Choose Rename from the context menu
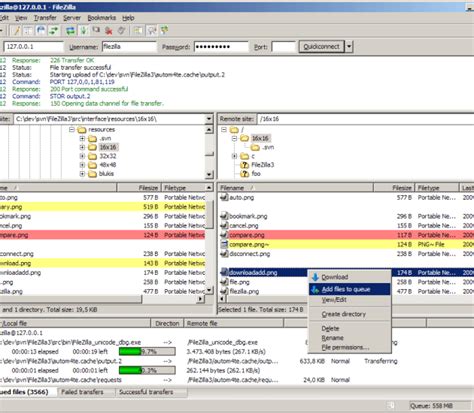Viewport: 474px width, 413px height. [349, 338]
